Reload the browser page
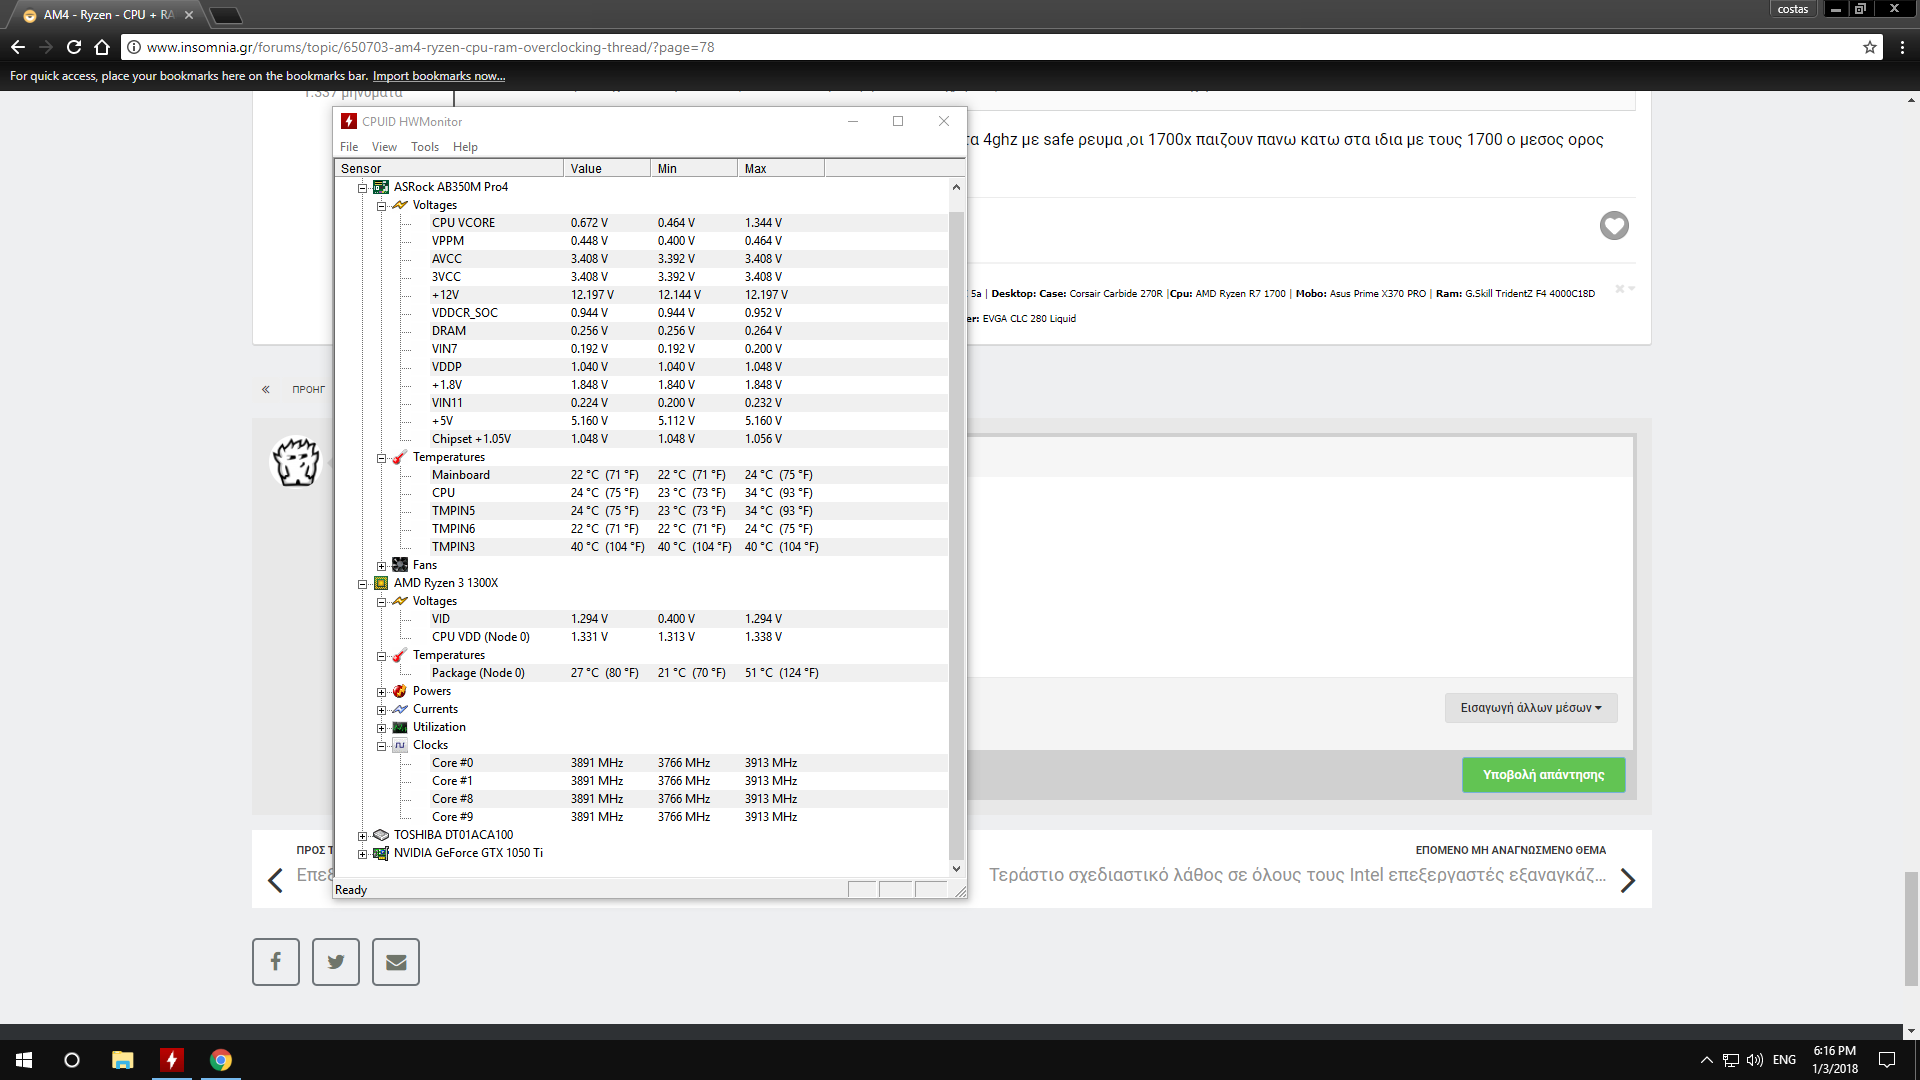Viewport: 1920px width, 1080px height. (74, 47)
